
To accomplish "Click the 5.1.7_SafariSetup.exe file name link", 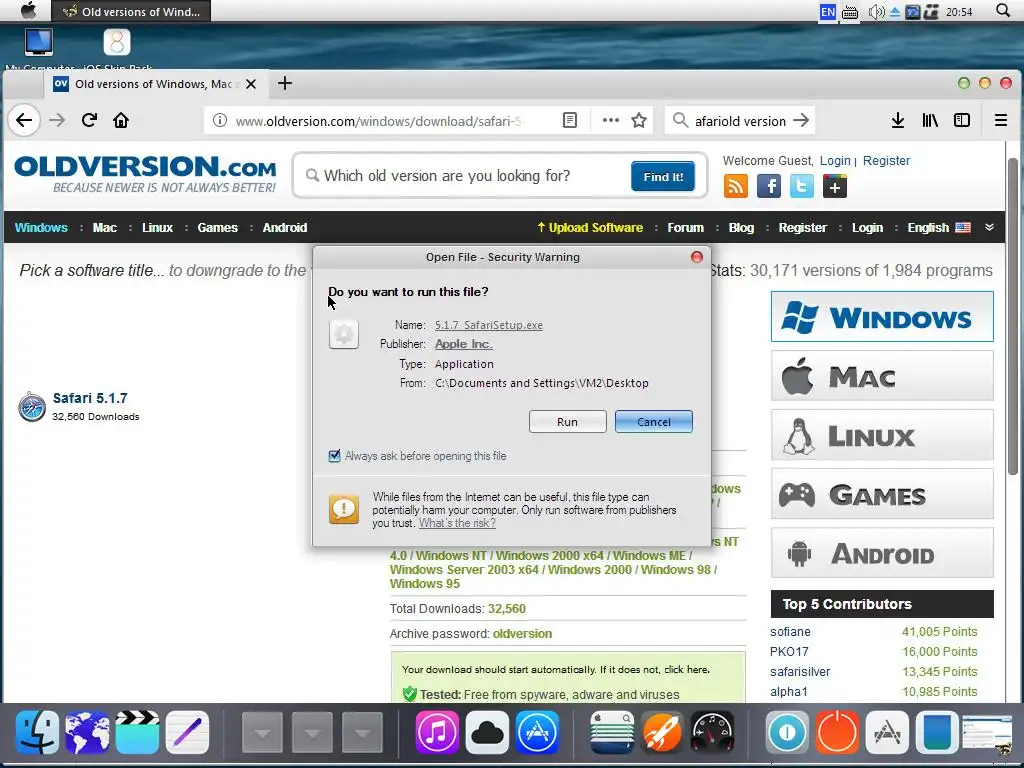I will (x=488, y=325).
